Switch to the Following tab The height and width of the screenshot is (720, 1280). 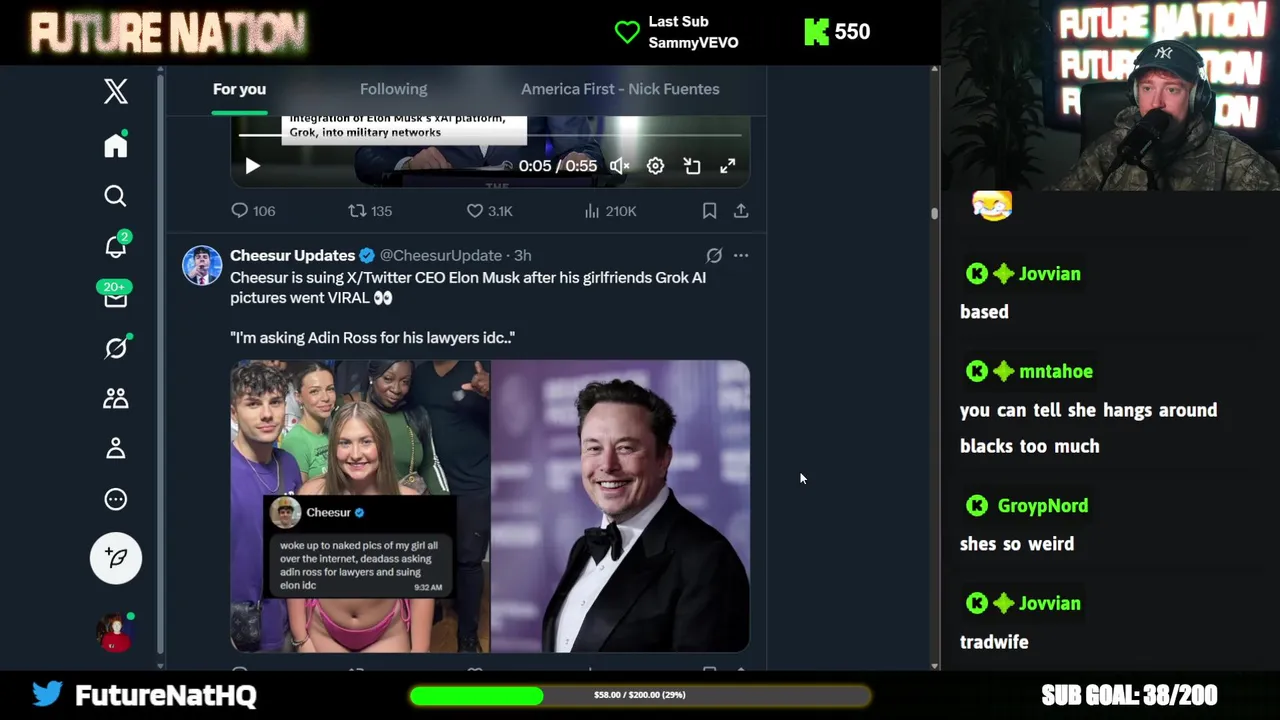pos(393,89)
